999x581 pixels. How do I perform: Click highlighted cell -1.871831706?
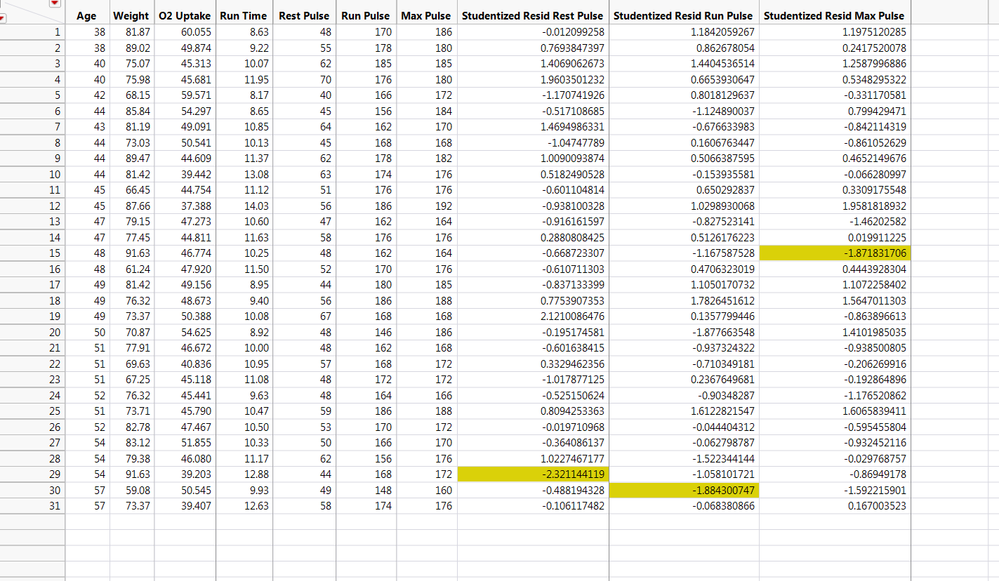point(835,254)
